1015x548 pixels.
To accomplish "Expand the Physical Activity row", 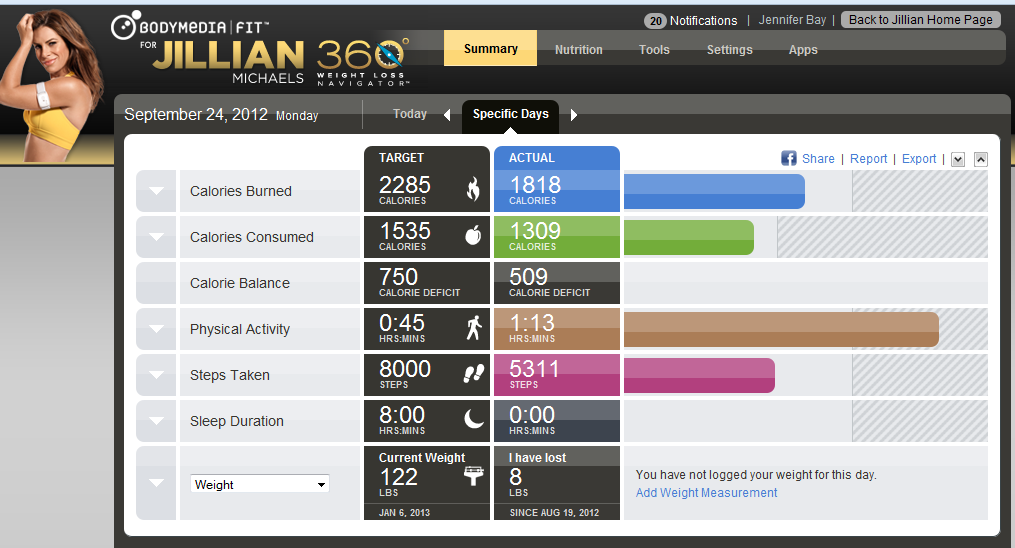I will (156, 329).
